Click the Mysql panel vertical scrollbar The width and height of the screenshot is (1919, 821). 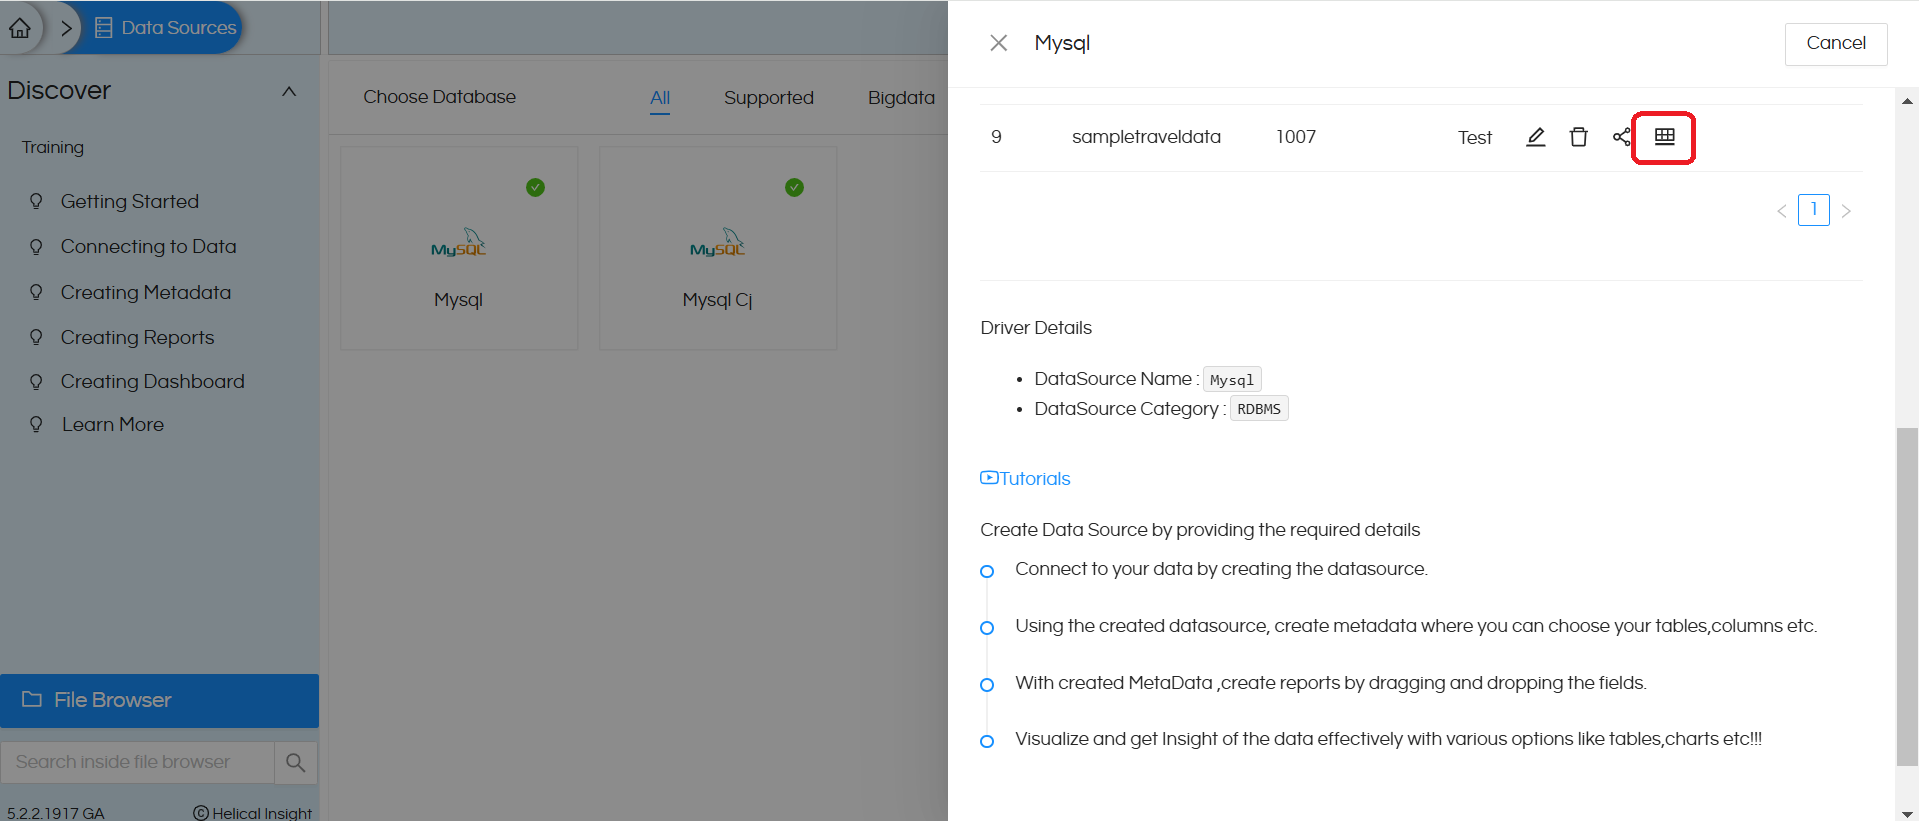point(1907,597)
